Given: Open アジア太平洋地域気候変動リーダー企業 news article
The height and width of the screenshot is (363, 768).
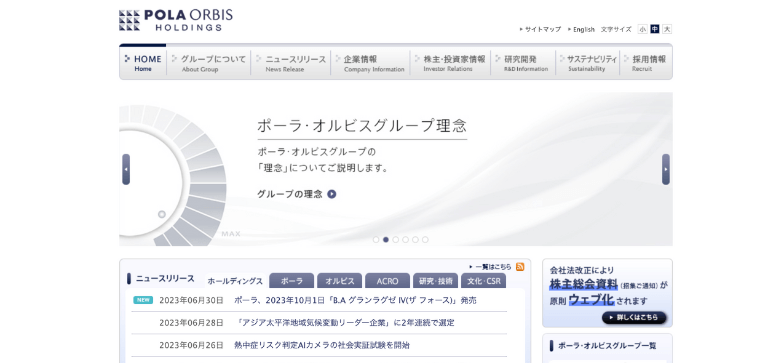Looking at the screenshot, I should tap(344, 323).
